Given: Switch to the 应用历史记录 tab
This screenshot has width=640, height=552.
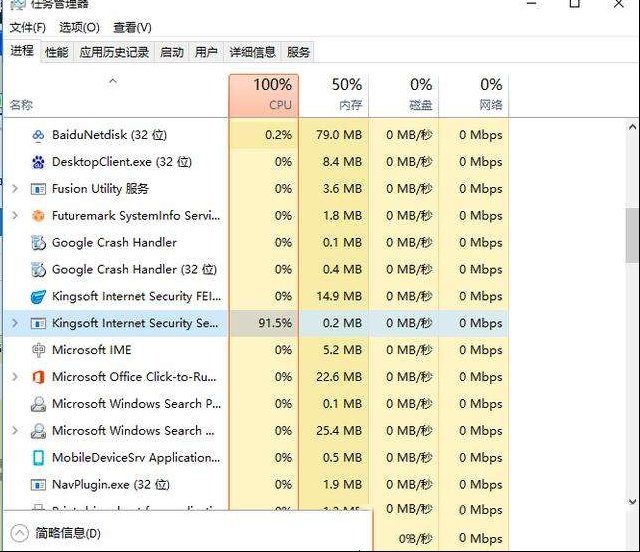Looking at the screenshot, I should coord(114,52).
